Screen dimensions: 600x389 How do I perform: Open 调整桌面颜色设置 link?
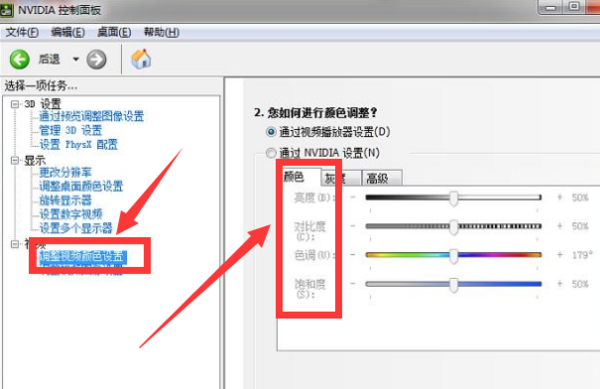(x=81, y=186)
